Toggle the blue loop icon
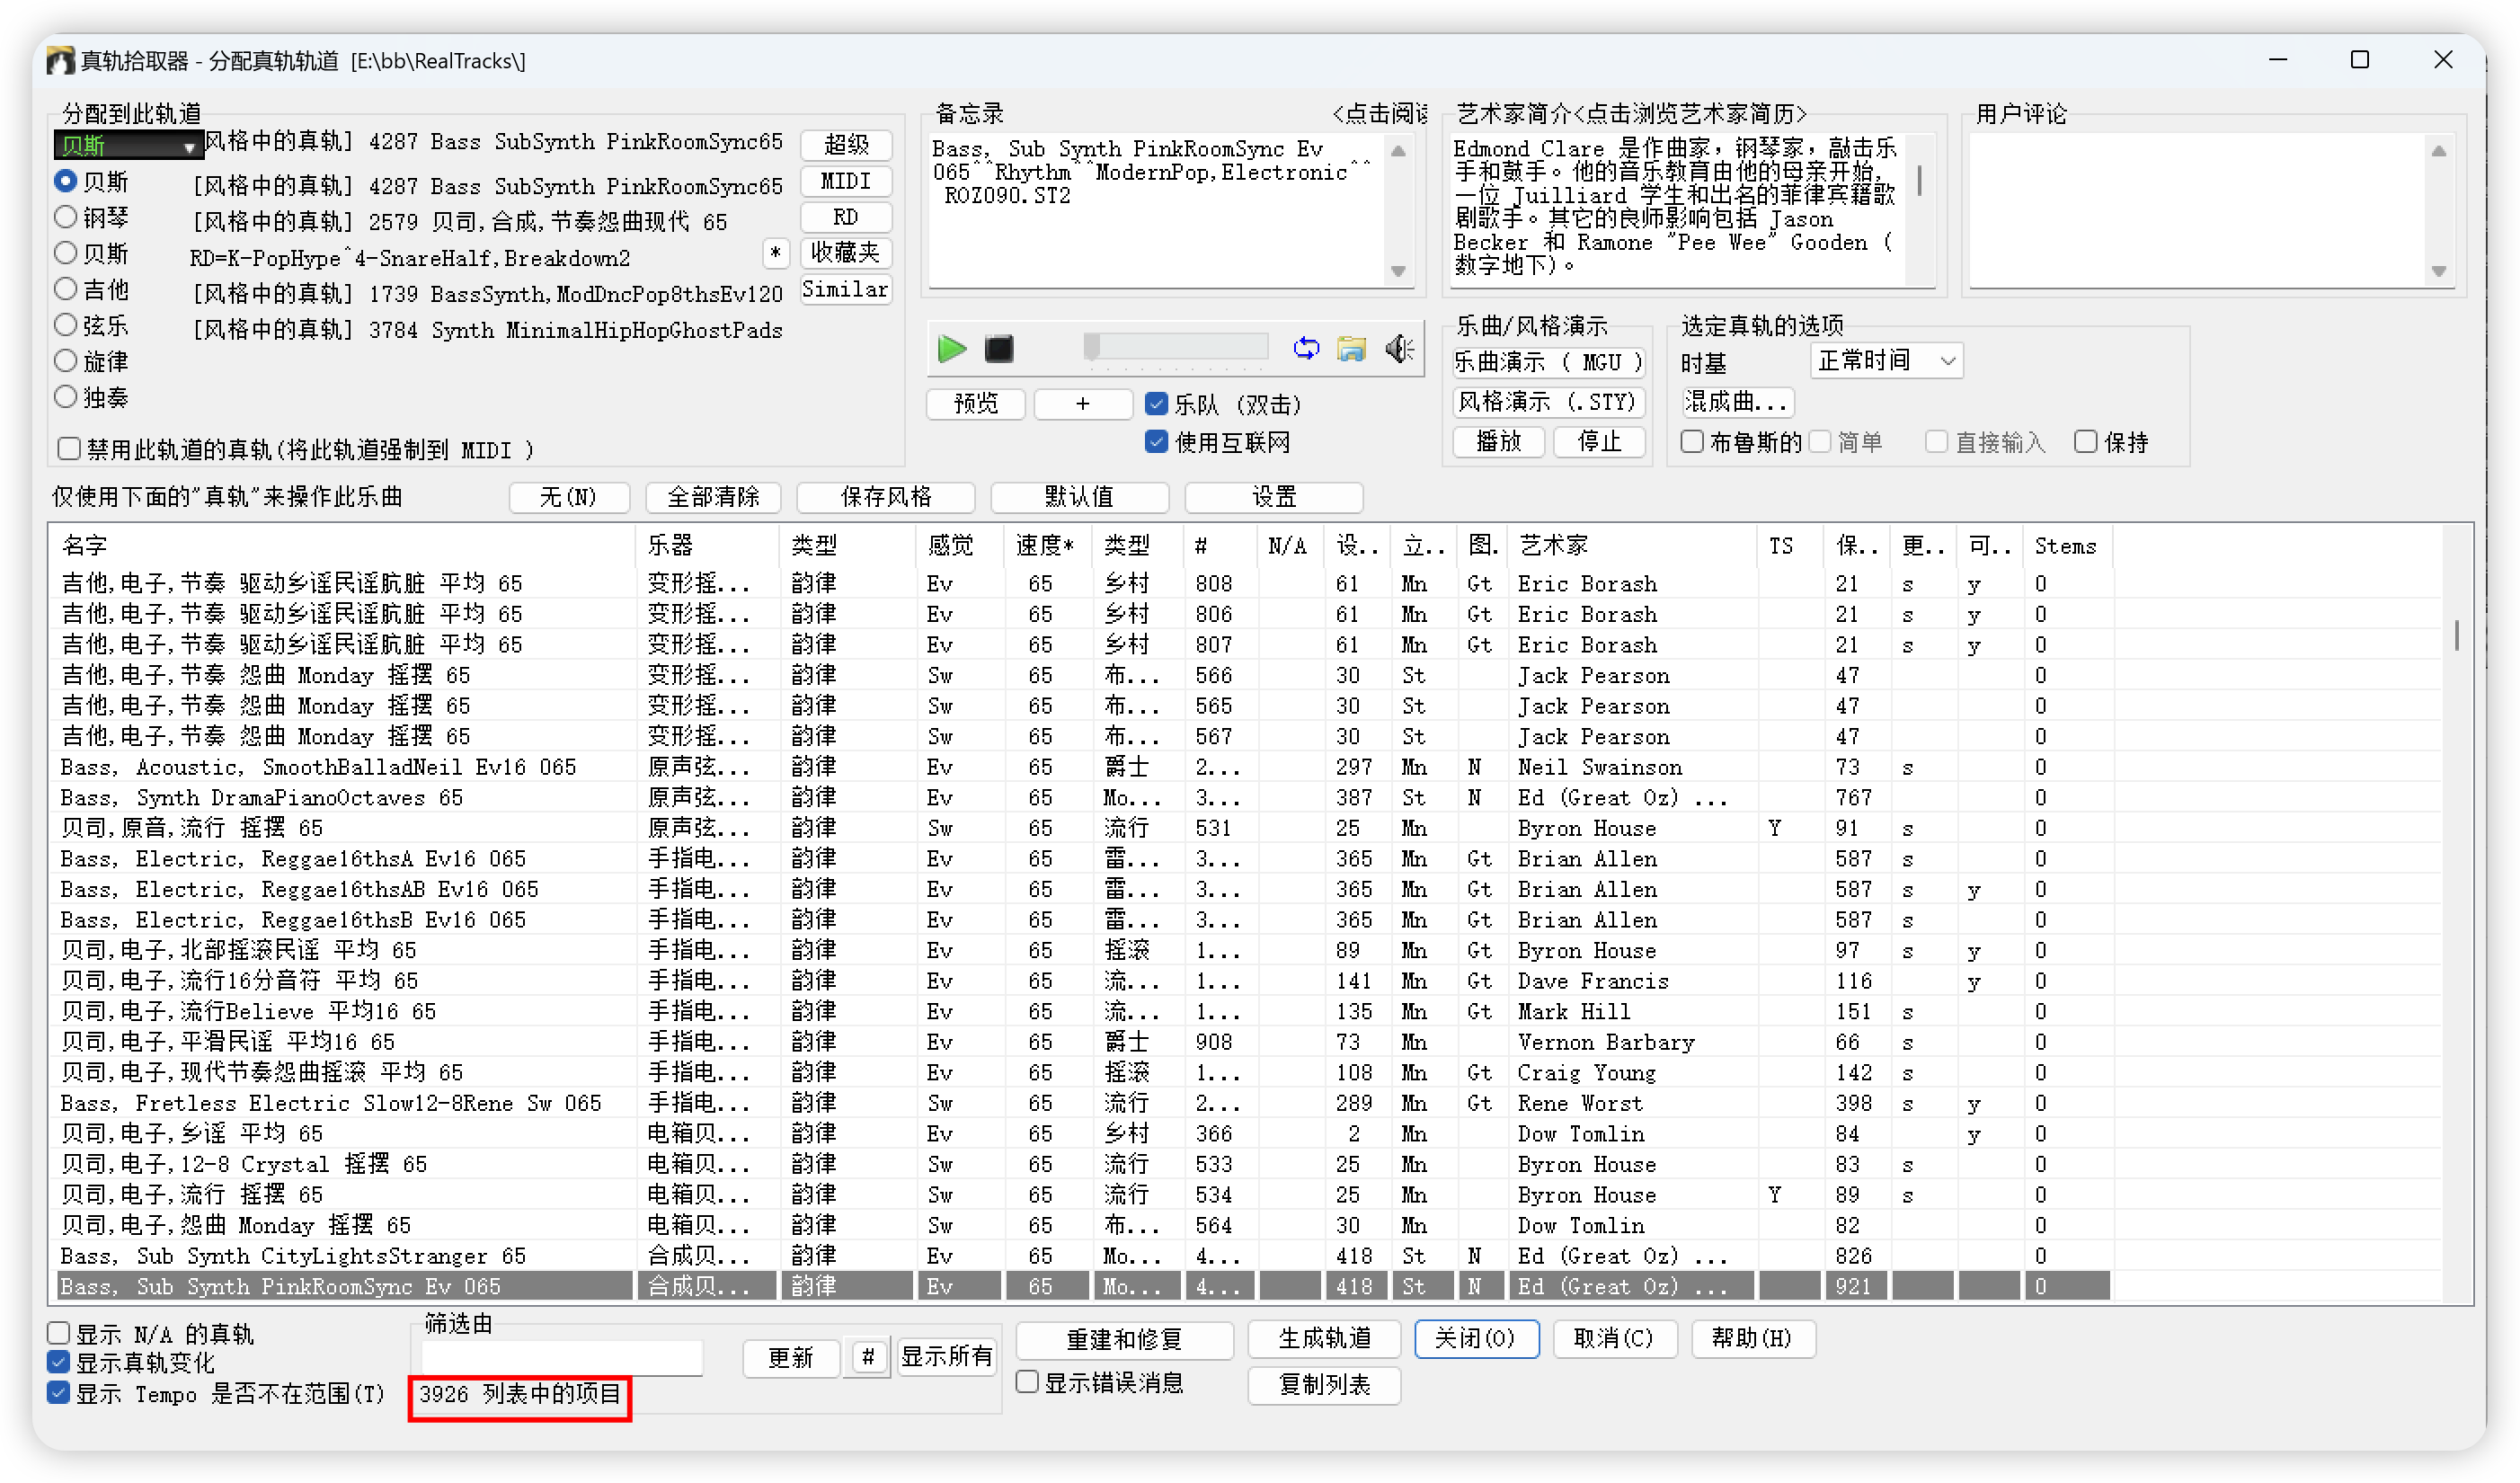Screen dimensions: 2520x1483 [x=1306, y=348]
